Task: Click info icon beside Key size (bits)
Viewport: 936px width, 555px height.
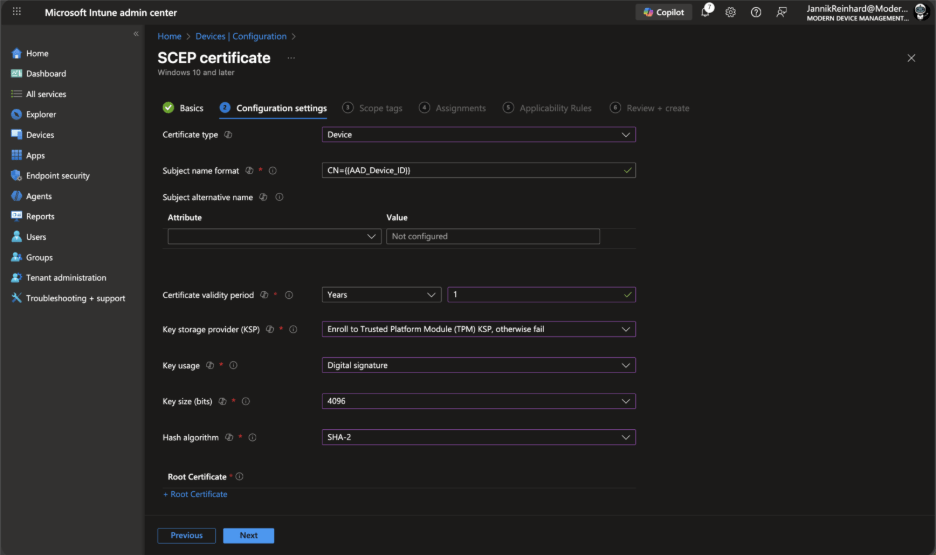Action: 246,401
